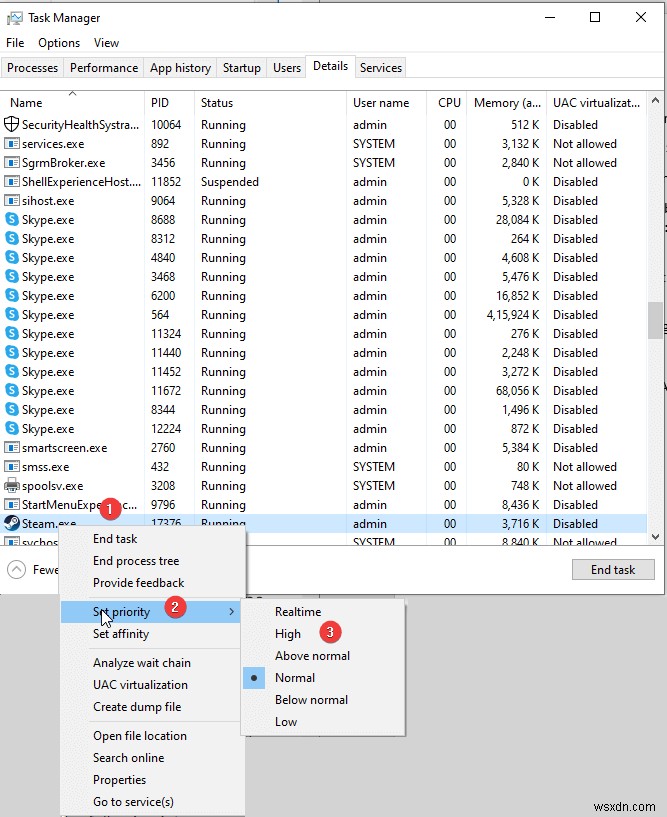Open the File menu

(15, 43)
